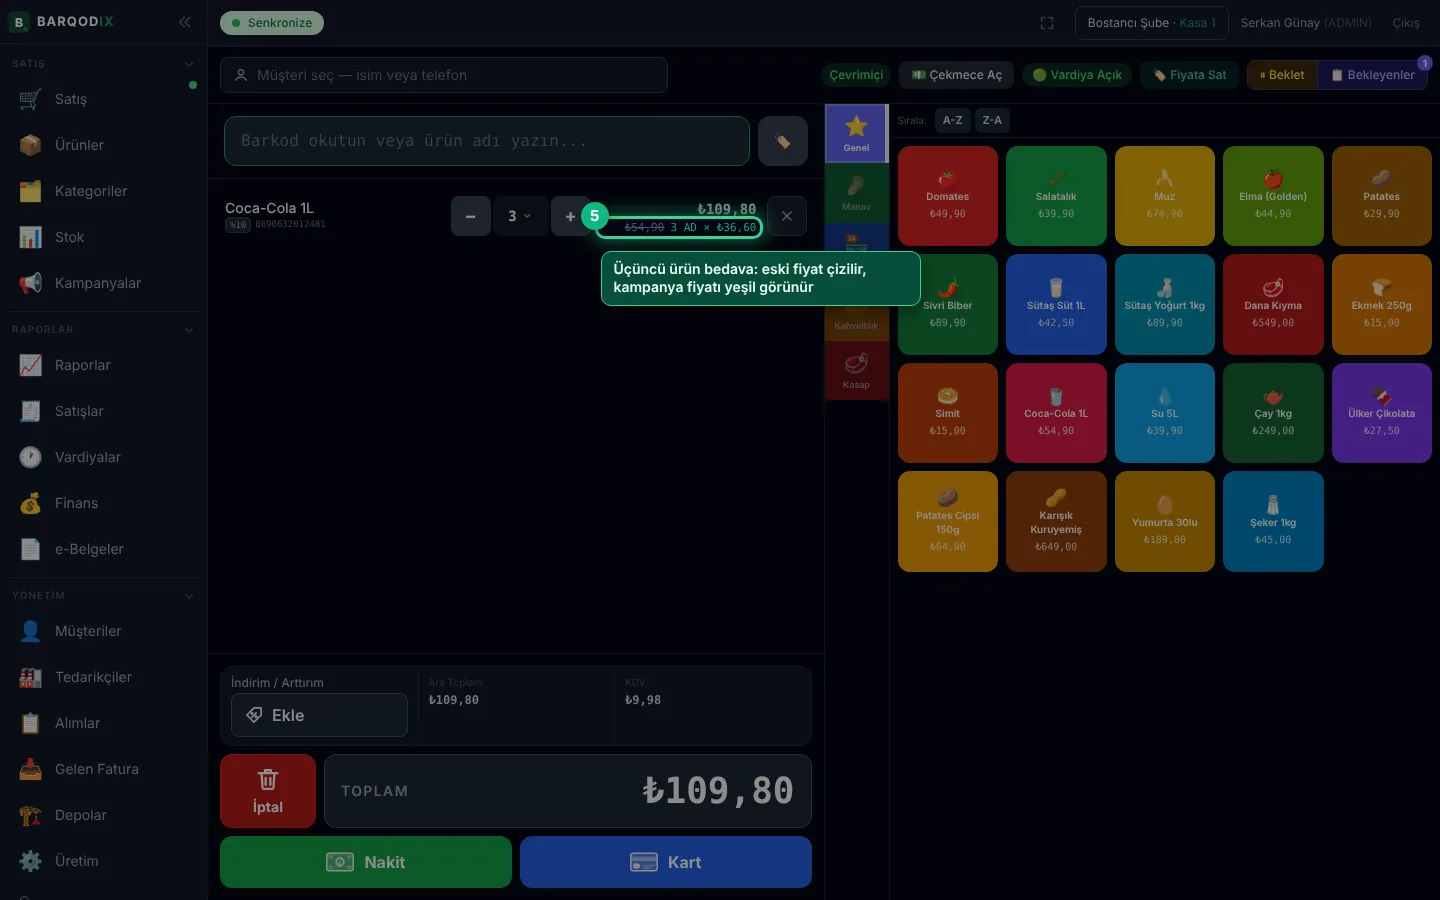This screenshot has height=900, width=1440.
Task: Sort products A-Z
Action: [953, 120]
